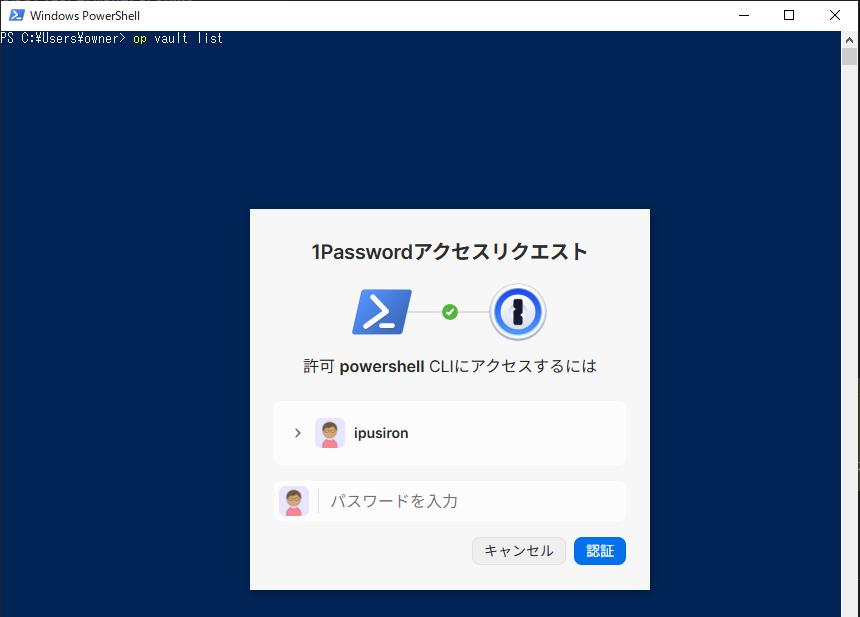Screen dimensions: 860x617
Task: Click the 許可 powershell CLI message text
Action: (x=450, y=366)
